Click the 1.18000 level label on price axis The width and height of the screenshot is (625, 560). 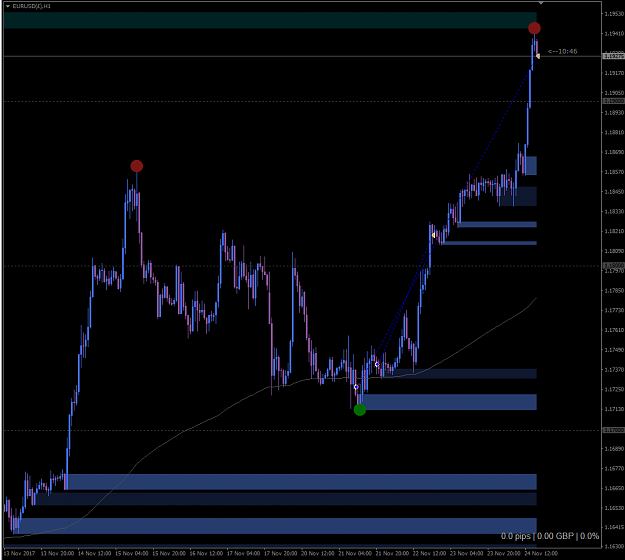tap(613, 265)
